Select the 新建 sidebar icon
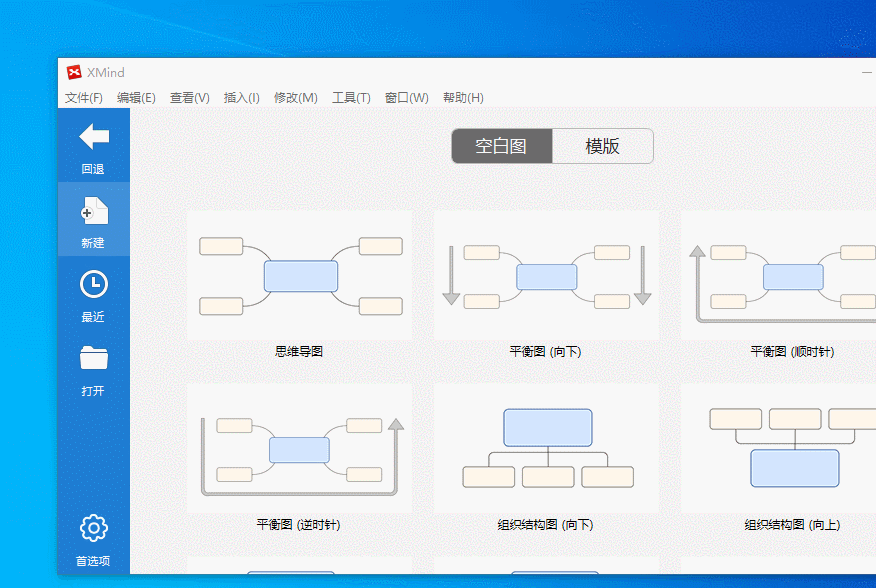 coord(94,212)
